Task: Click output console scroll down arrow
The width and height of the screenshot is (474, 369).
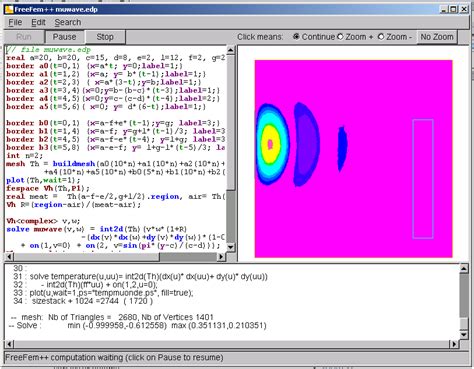Action: click(x=464, y=335)
